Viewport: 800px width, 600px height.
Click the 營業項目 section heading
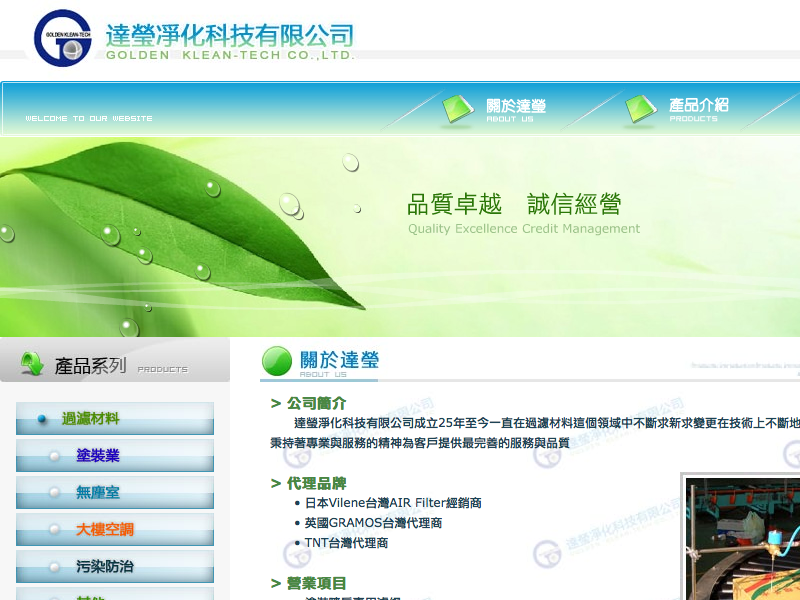tap(316, 583)
